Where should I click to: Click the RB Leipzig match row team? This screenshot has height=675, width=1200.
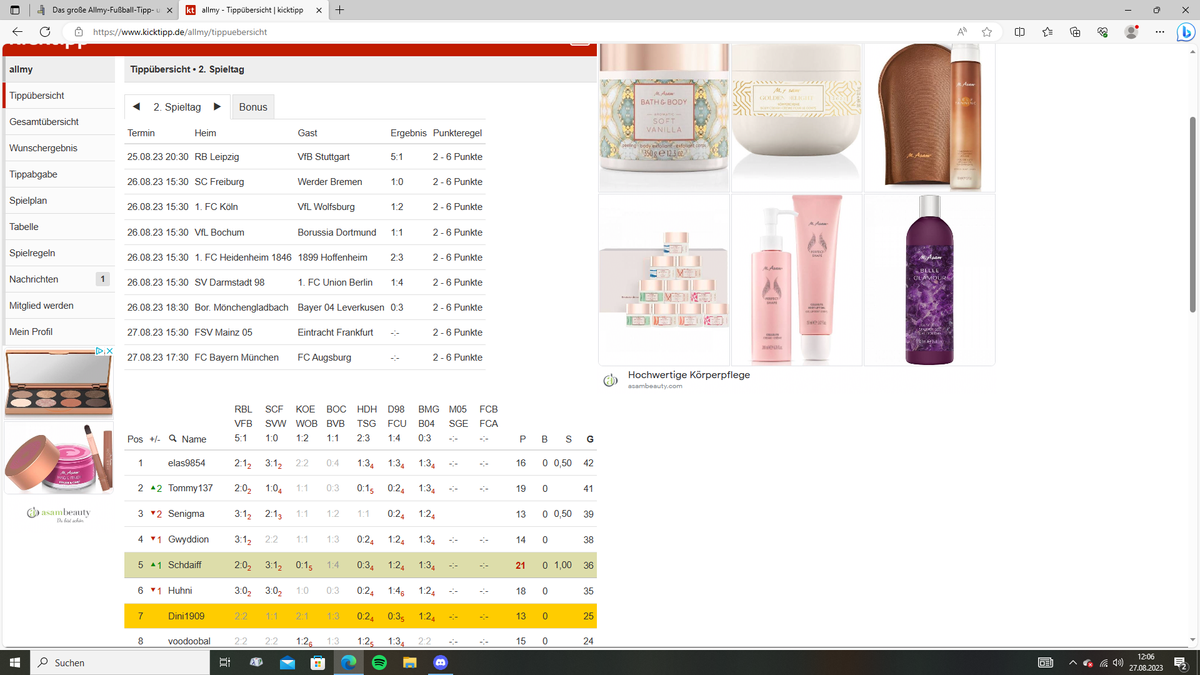(217, 157)
